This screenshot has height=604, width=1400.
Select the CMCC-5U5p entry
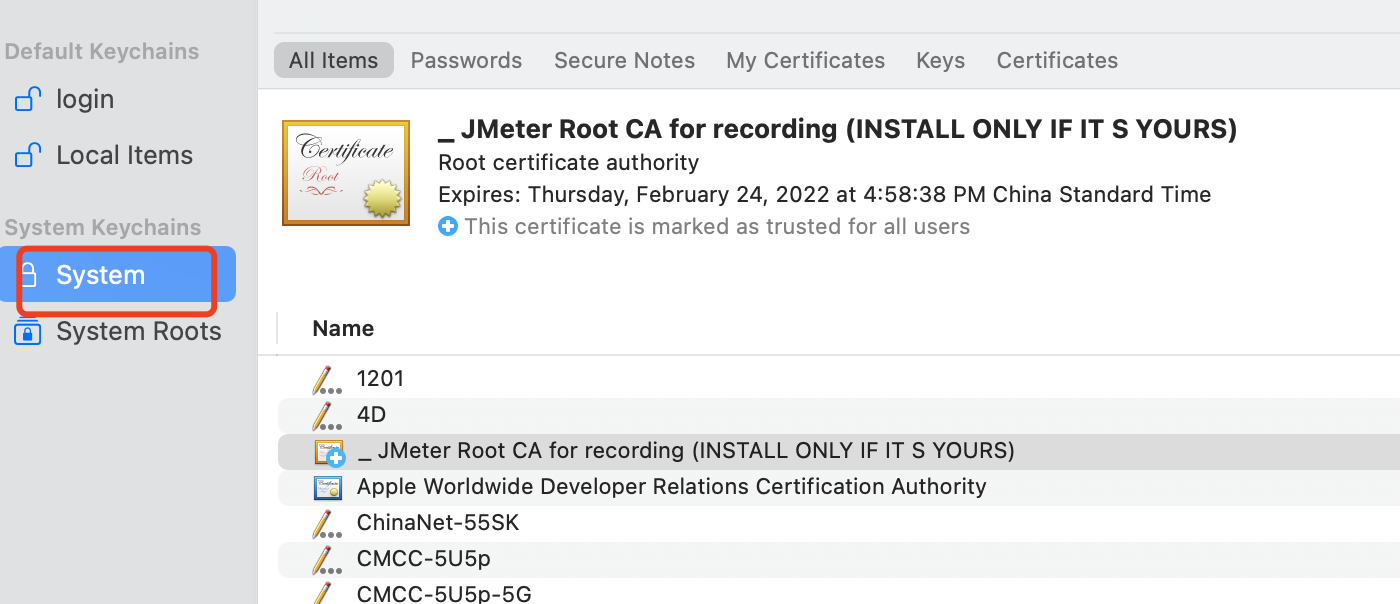[x=424, y=558]
